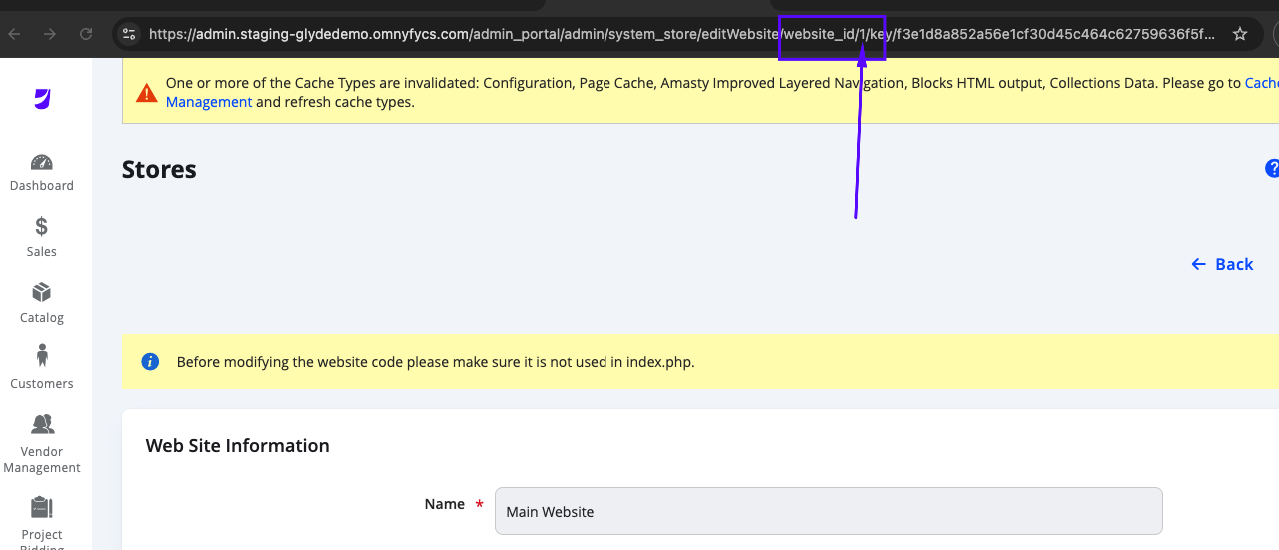This screenshot has height=550, width=1279.
Task: Open the Project Bidding clipboard icon
Action: (42, 507)
